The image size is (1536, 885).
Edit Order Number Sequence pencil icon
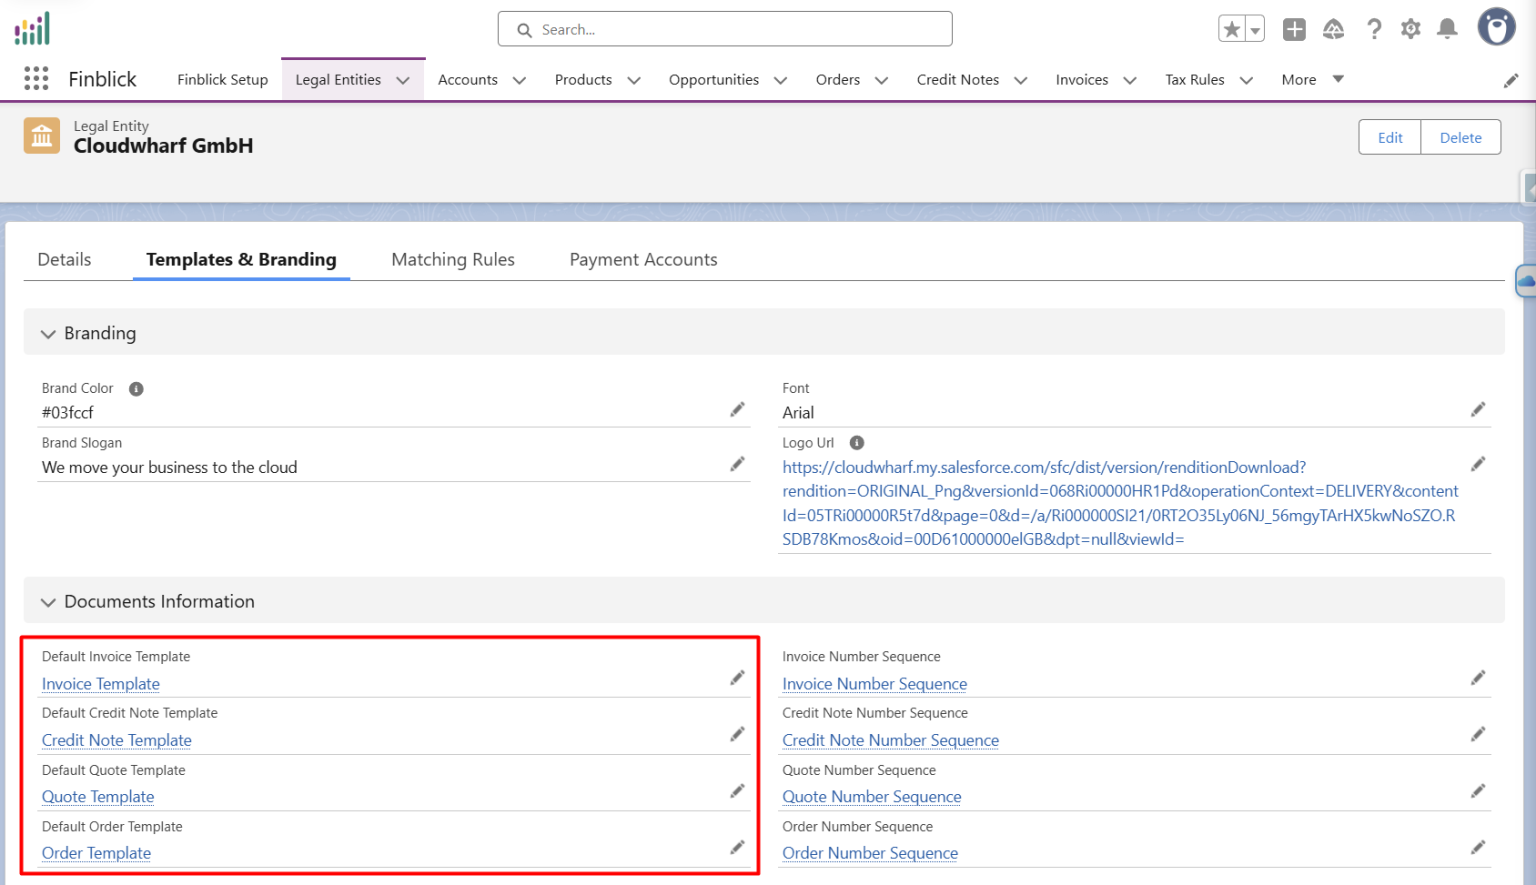tap(1478, 847)
